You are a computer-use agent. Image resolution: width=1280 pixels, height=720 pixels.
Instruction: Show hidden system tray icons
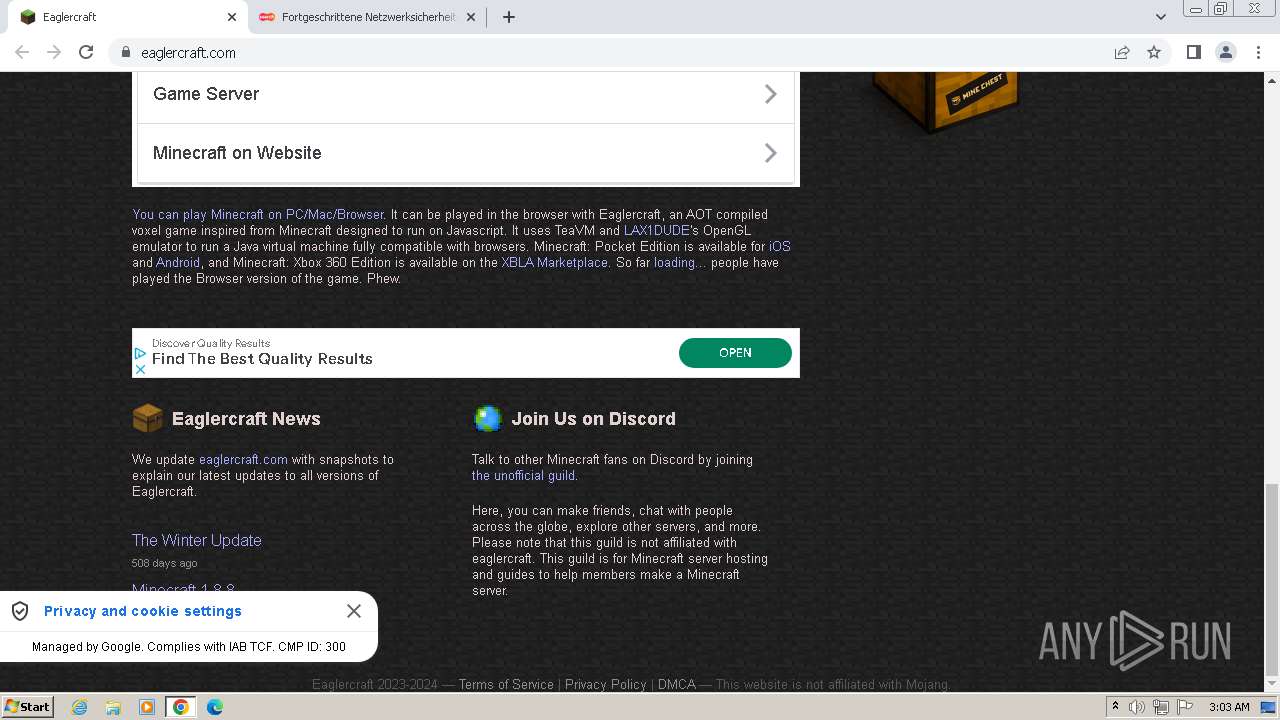click(1115, 707)
